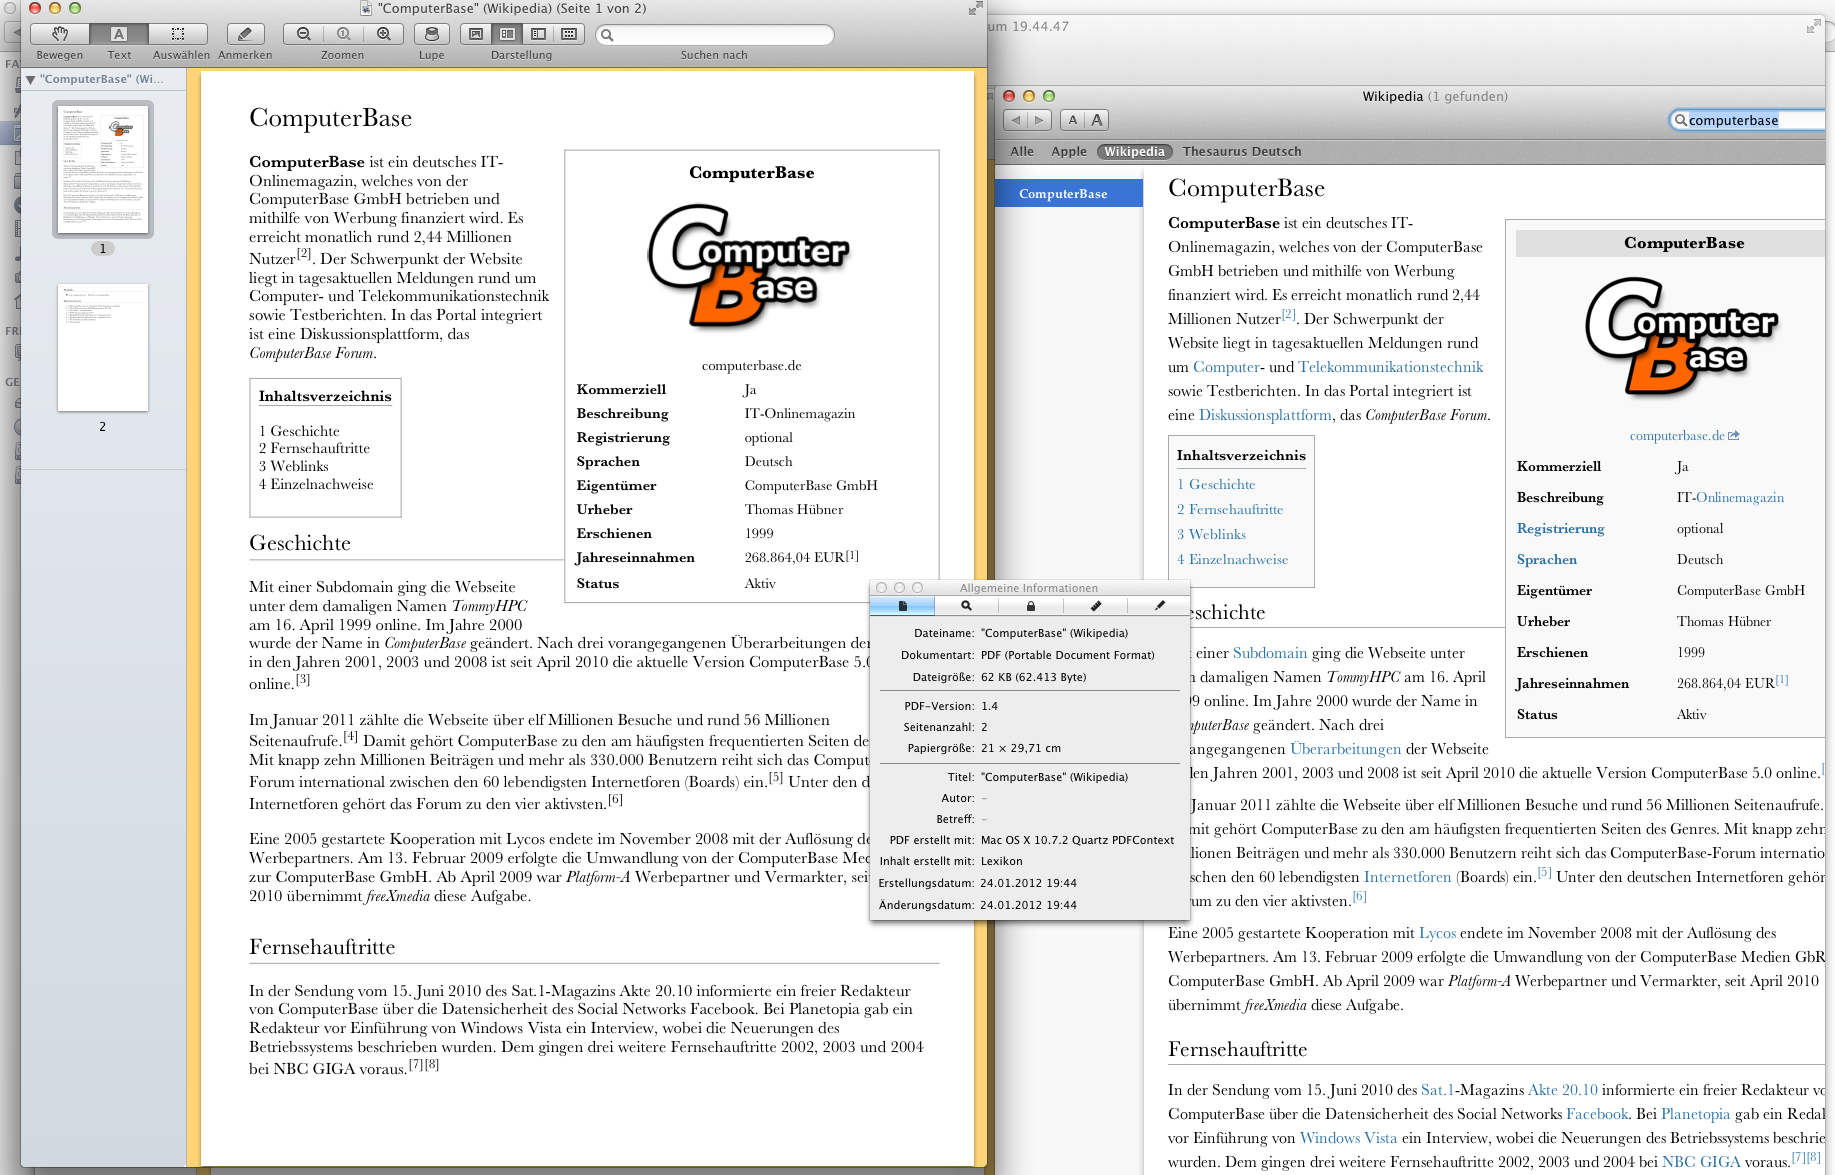
Task: Show the Lupe magnifier
Action: [x=432, y=34]
